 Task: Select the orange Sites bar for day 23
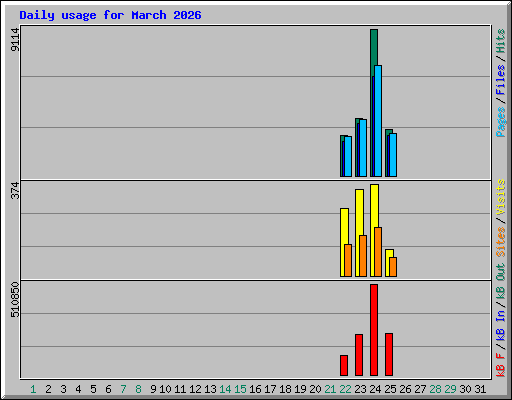point(363,256)
